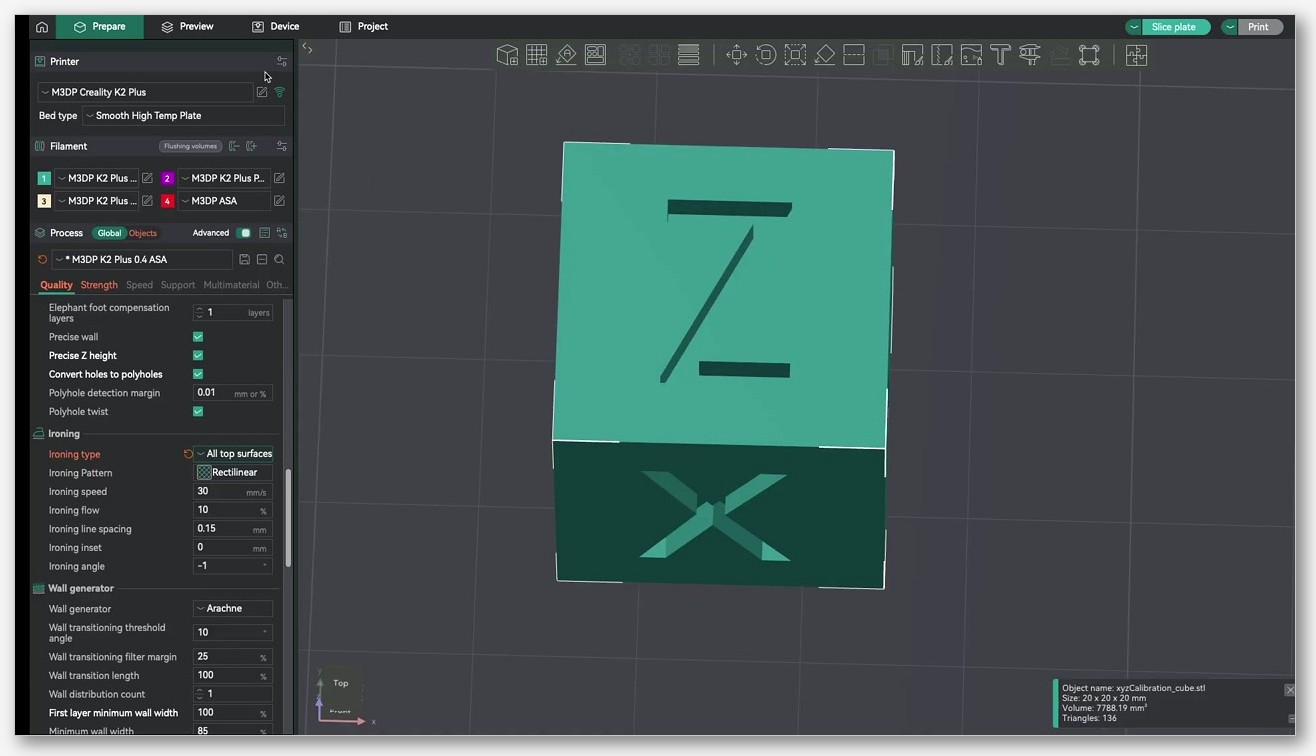This screenshot has width=1316, height=756.
Task: Select the Scale tool
Action: click(x=795, y=55)
